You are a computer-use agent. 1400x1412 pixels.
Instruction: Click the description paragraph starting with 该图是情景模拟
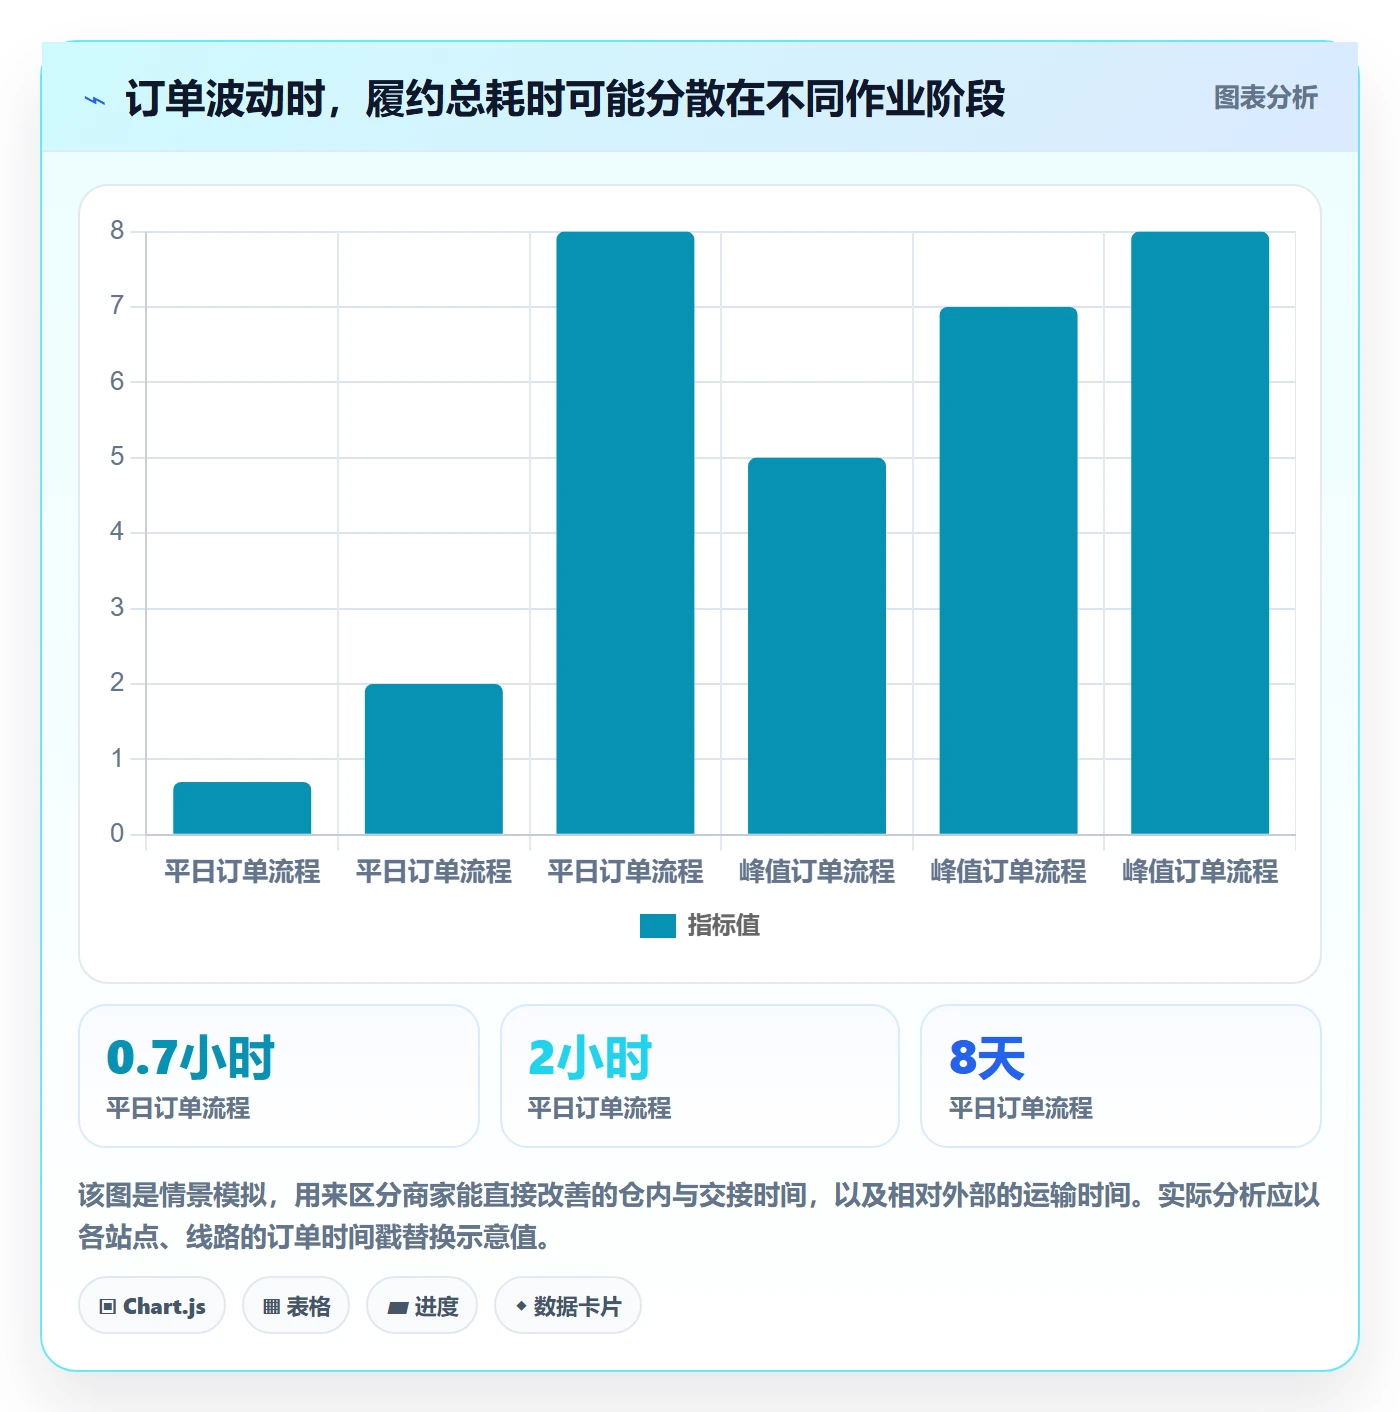[699, 1216]
